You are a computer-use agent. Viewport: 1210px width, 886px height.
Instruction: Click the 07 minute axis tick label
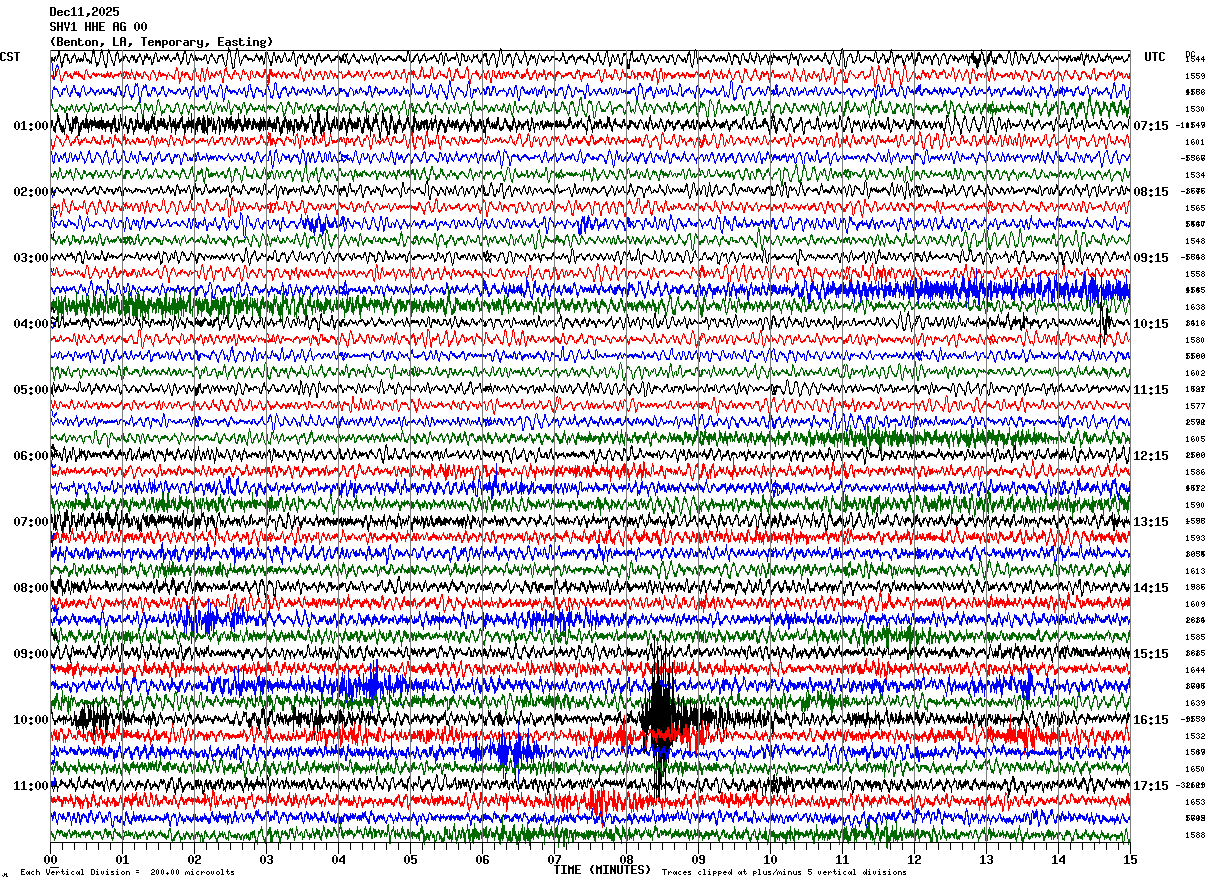(554, 859)
